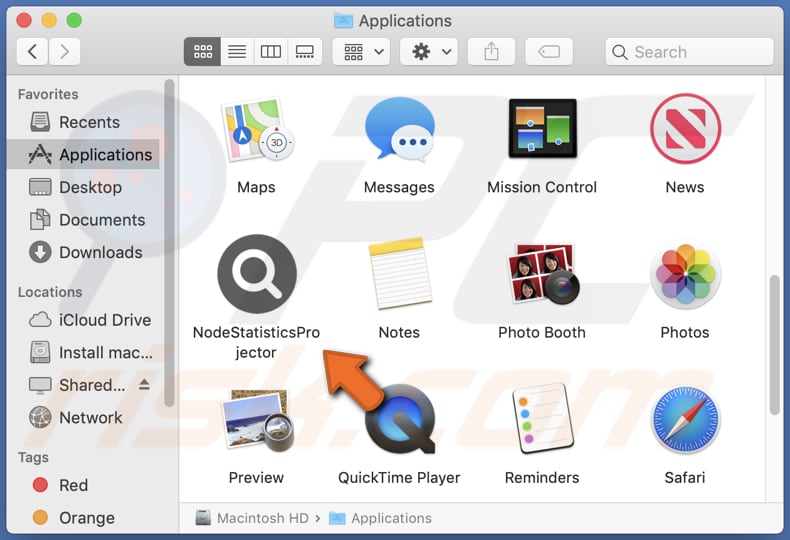Open Network in the sidebar
Image resolution: width=790 pixels, height=540 pixels.
(83, 418)
